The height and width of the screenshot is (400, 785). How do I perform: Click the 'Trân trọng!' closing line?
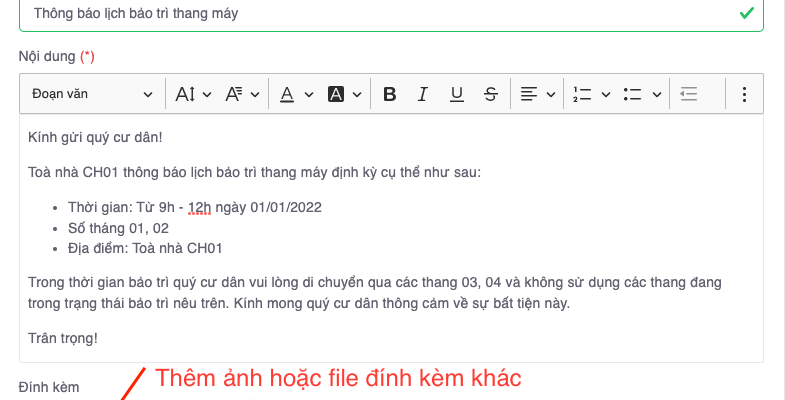point(63,338)
